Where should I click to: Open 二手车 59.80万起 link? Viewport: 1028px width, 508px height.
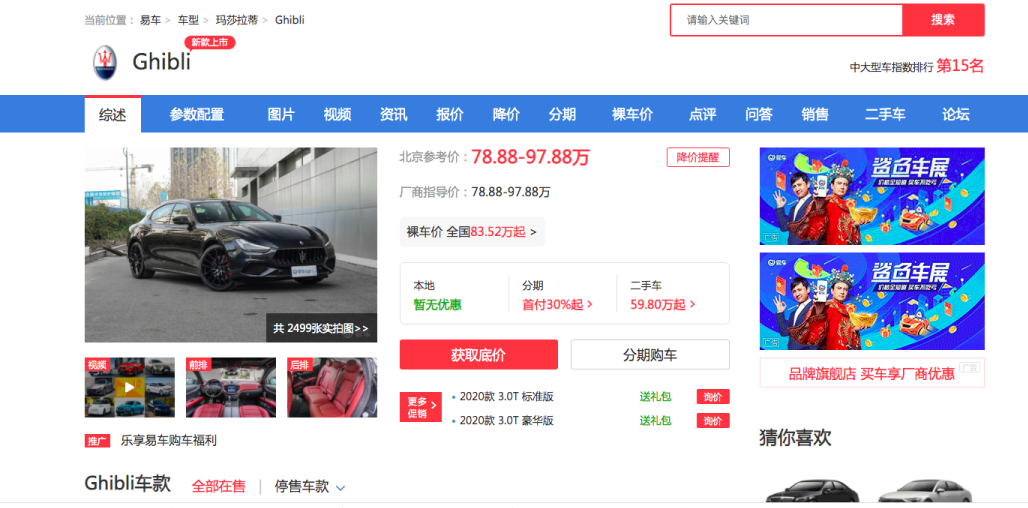tap(663, 304)
